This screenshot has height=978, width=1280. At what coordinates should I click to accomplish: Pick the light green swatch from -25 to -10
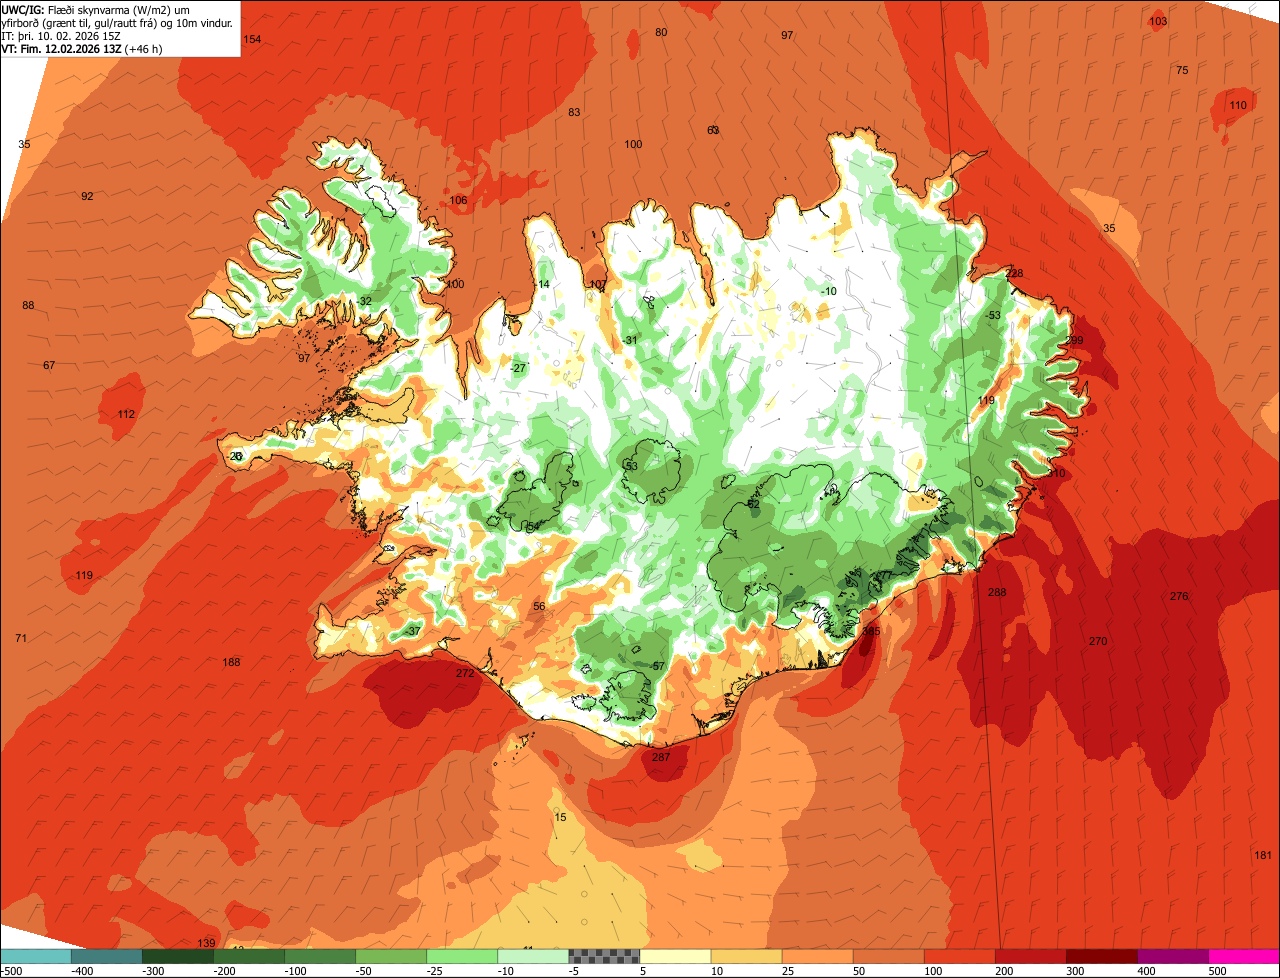462,957
